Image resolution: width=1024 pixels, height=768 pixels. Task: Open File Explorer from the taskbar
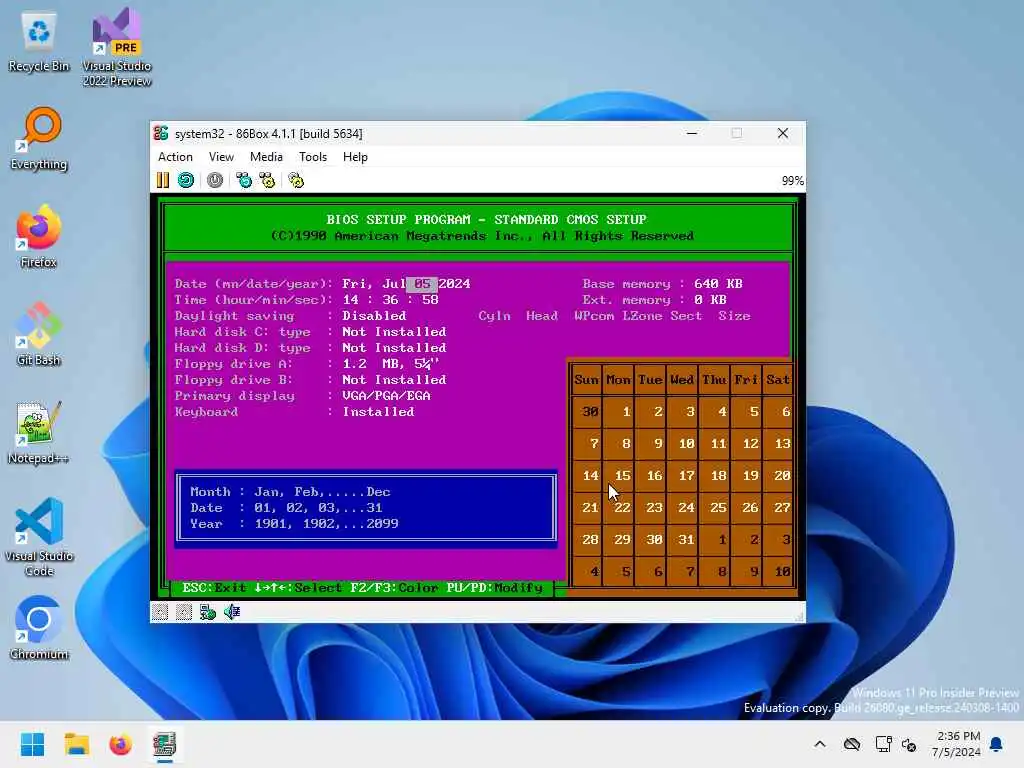[x=76, y=744]
